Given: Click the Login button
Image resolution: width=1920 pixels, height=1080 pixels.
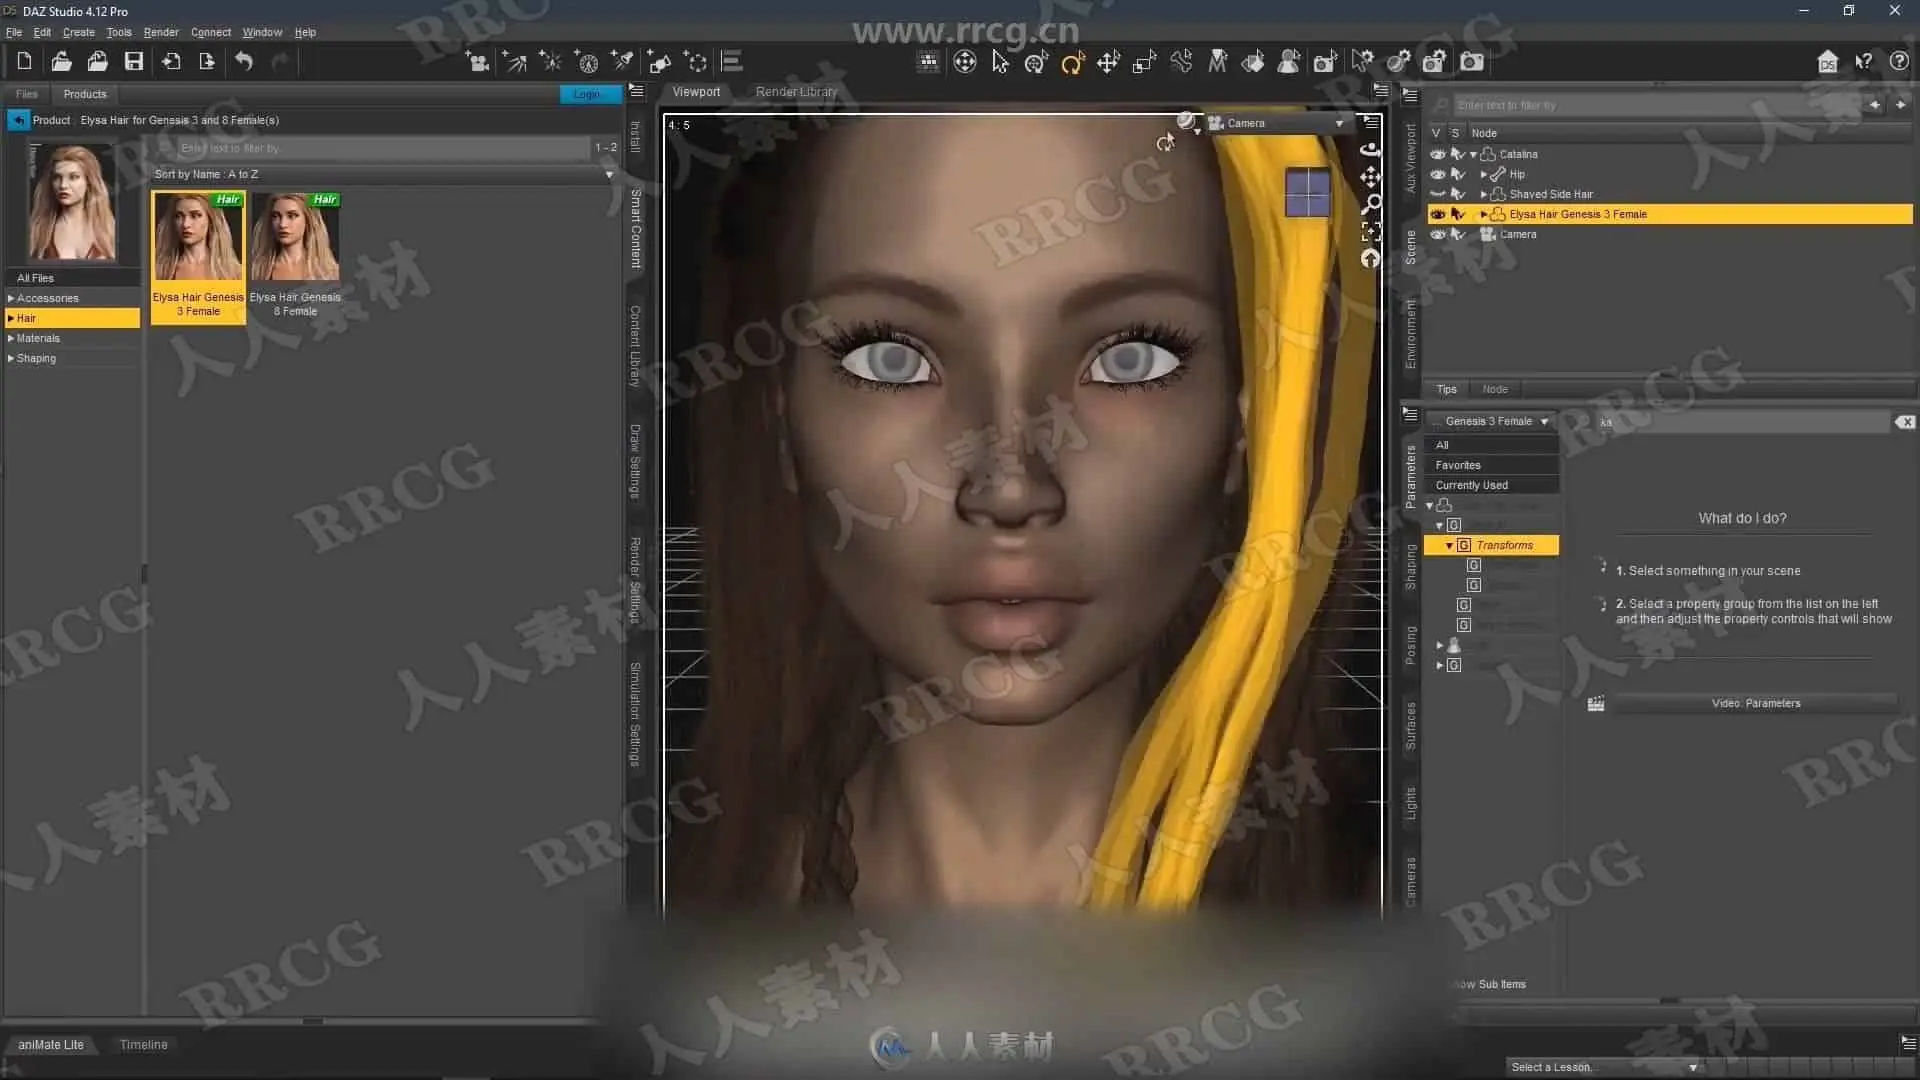Looking at the screenshot, I should pos(588,94).
